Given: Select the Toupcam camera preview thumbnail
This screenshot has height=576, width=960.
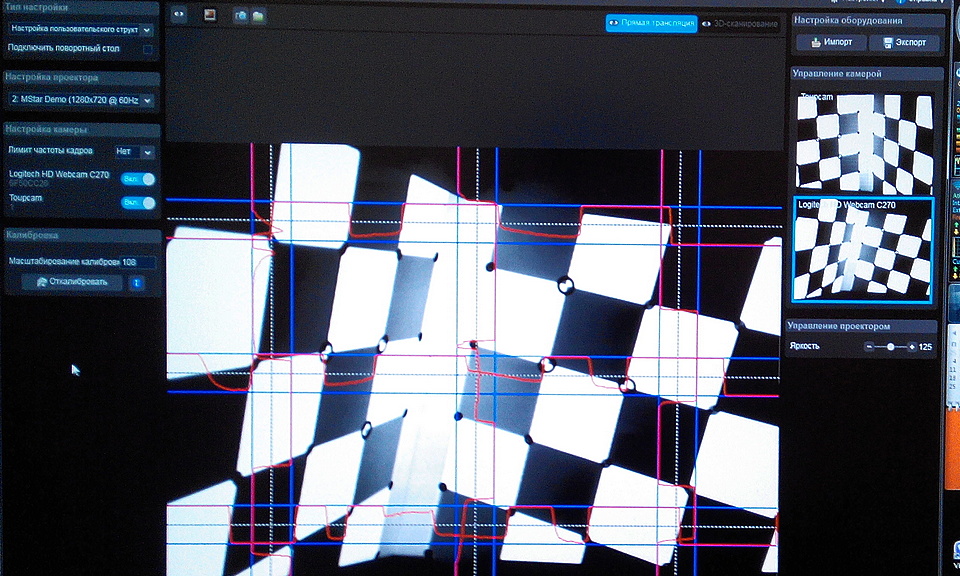Looking at the screenshot, I should point(864,140).
